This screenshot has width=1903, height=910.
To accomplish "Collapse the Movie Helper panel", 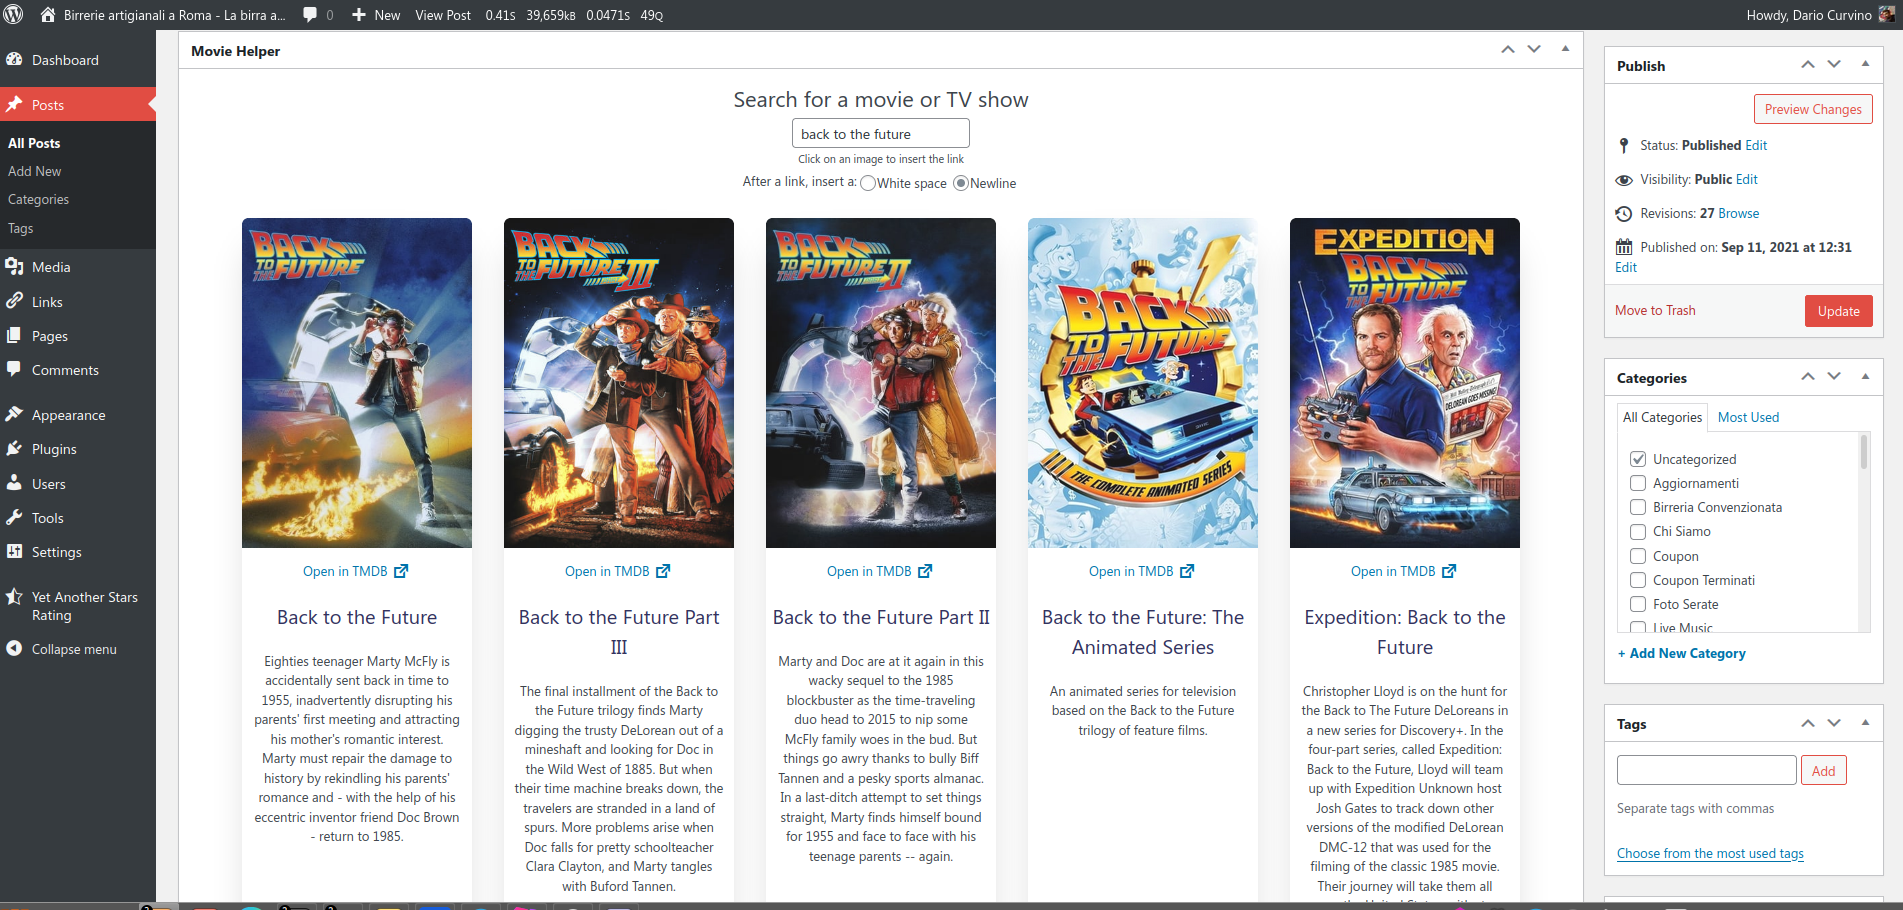I will [1565, 49].
